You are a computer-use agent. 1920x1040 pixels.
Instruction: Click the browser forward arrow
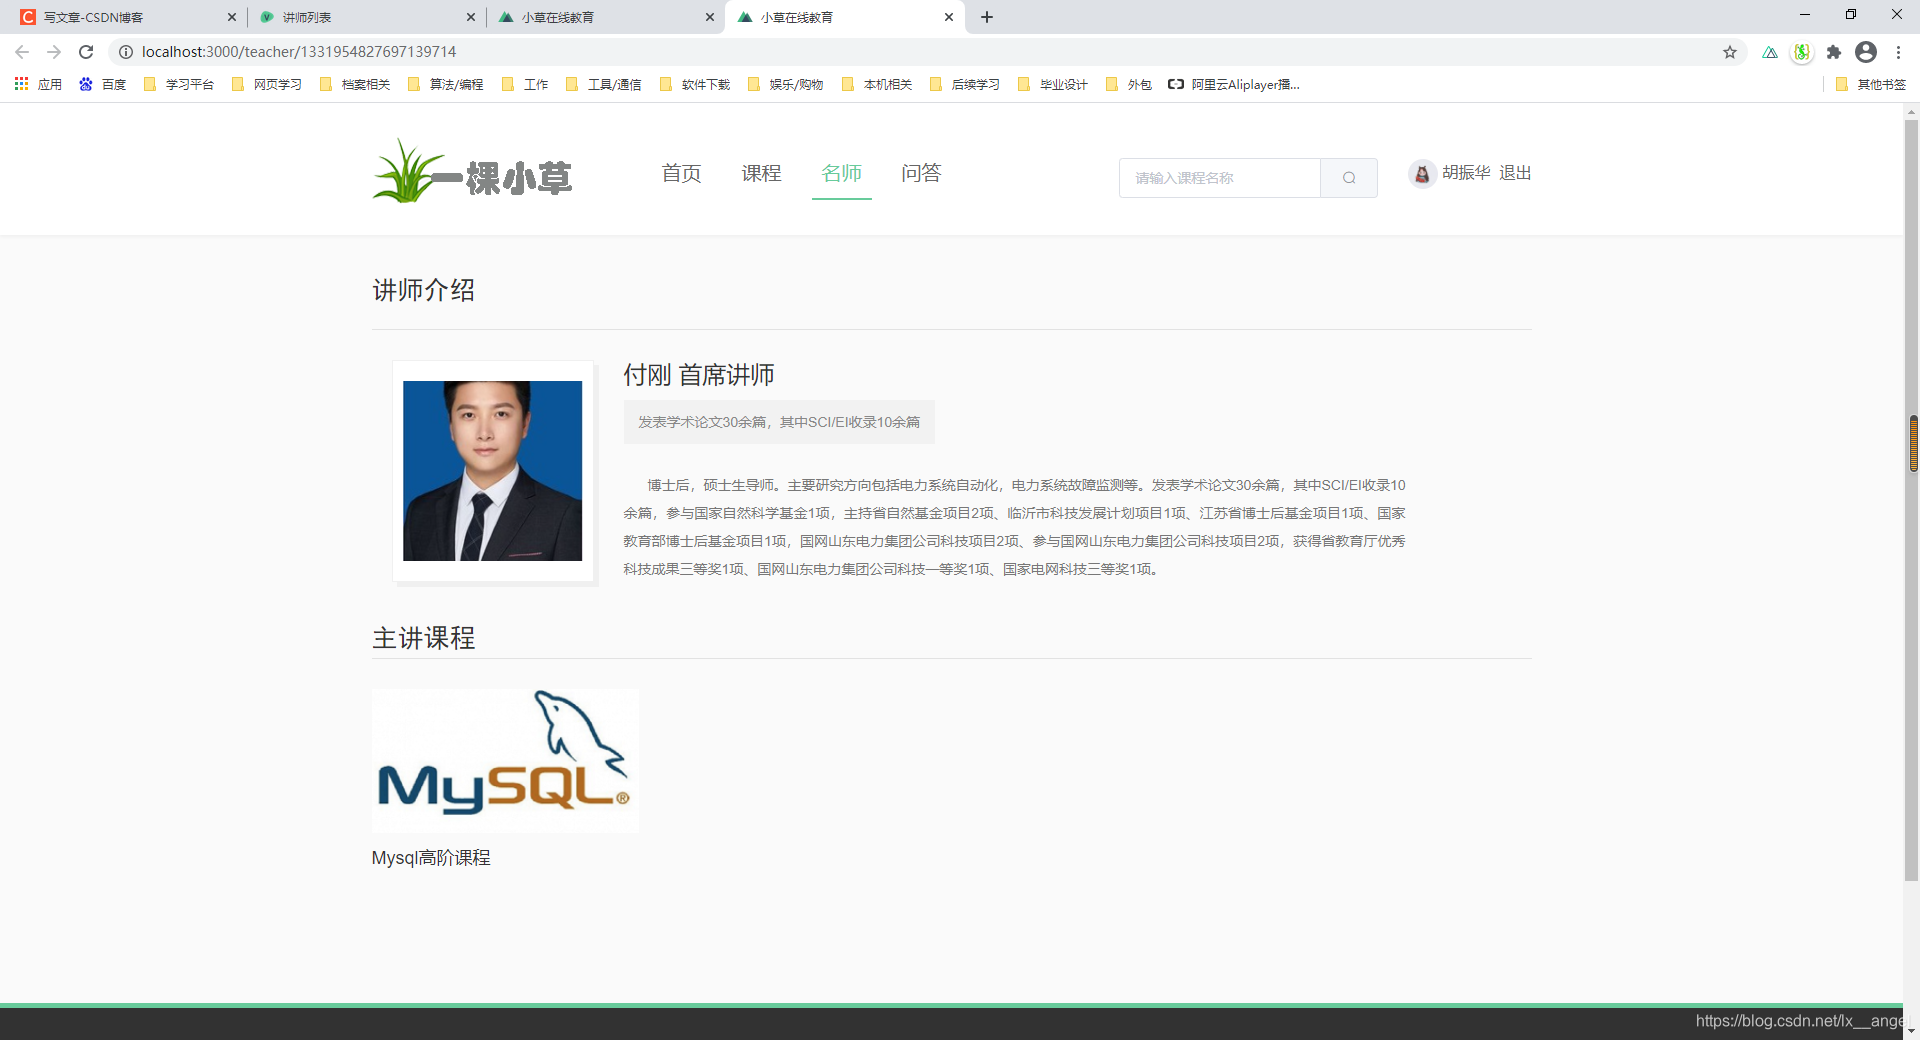(x=54, y=52)
